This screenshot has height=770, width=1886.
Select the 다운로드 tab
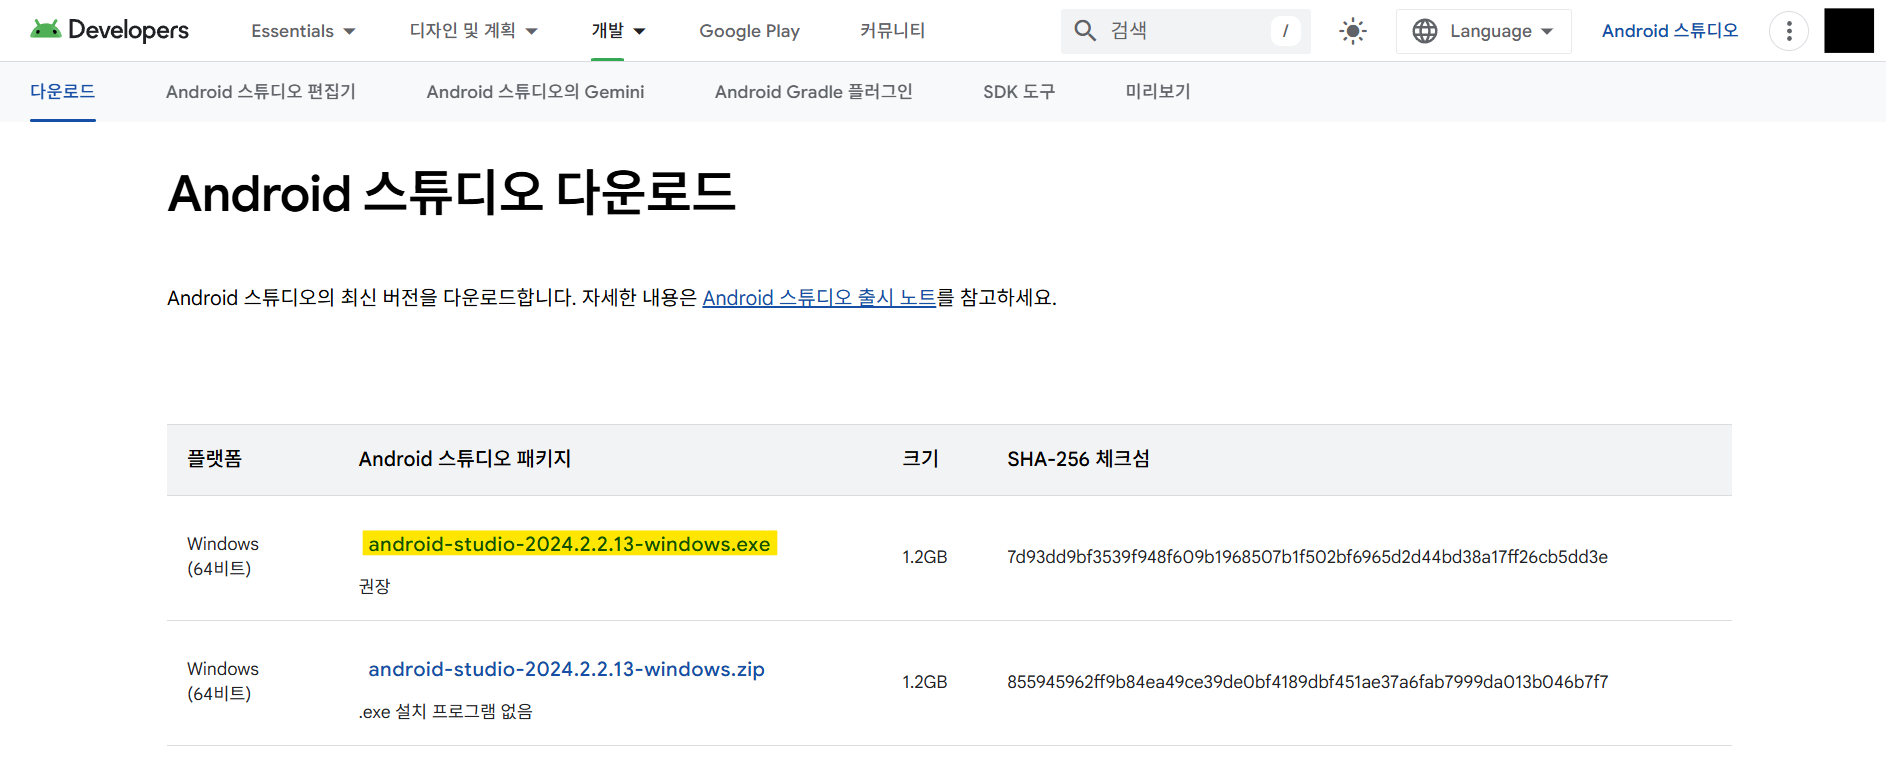click(x=63, y=91)
